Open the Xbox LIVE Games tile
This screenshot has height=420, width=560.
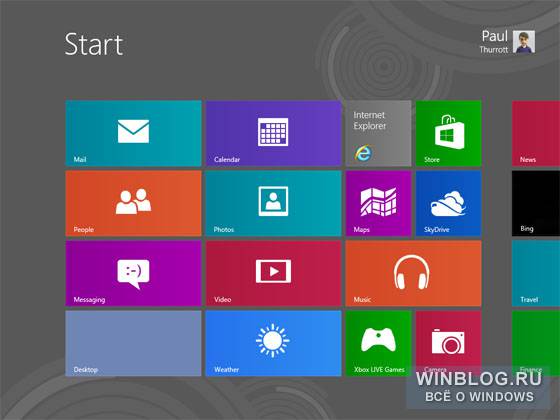379,343
